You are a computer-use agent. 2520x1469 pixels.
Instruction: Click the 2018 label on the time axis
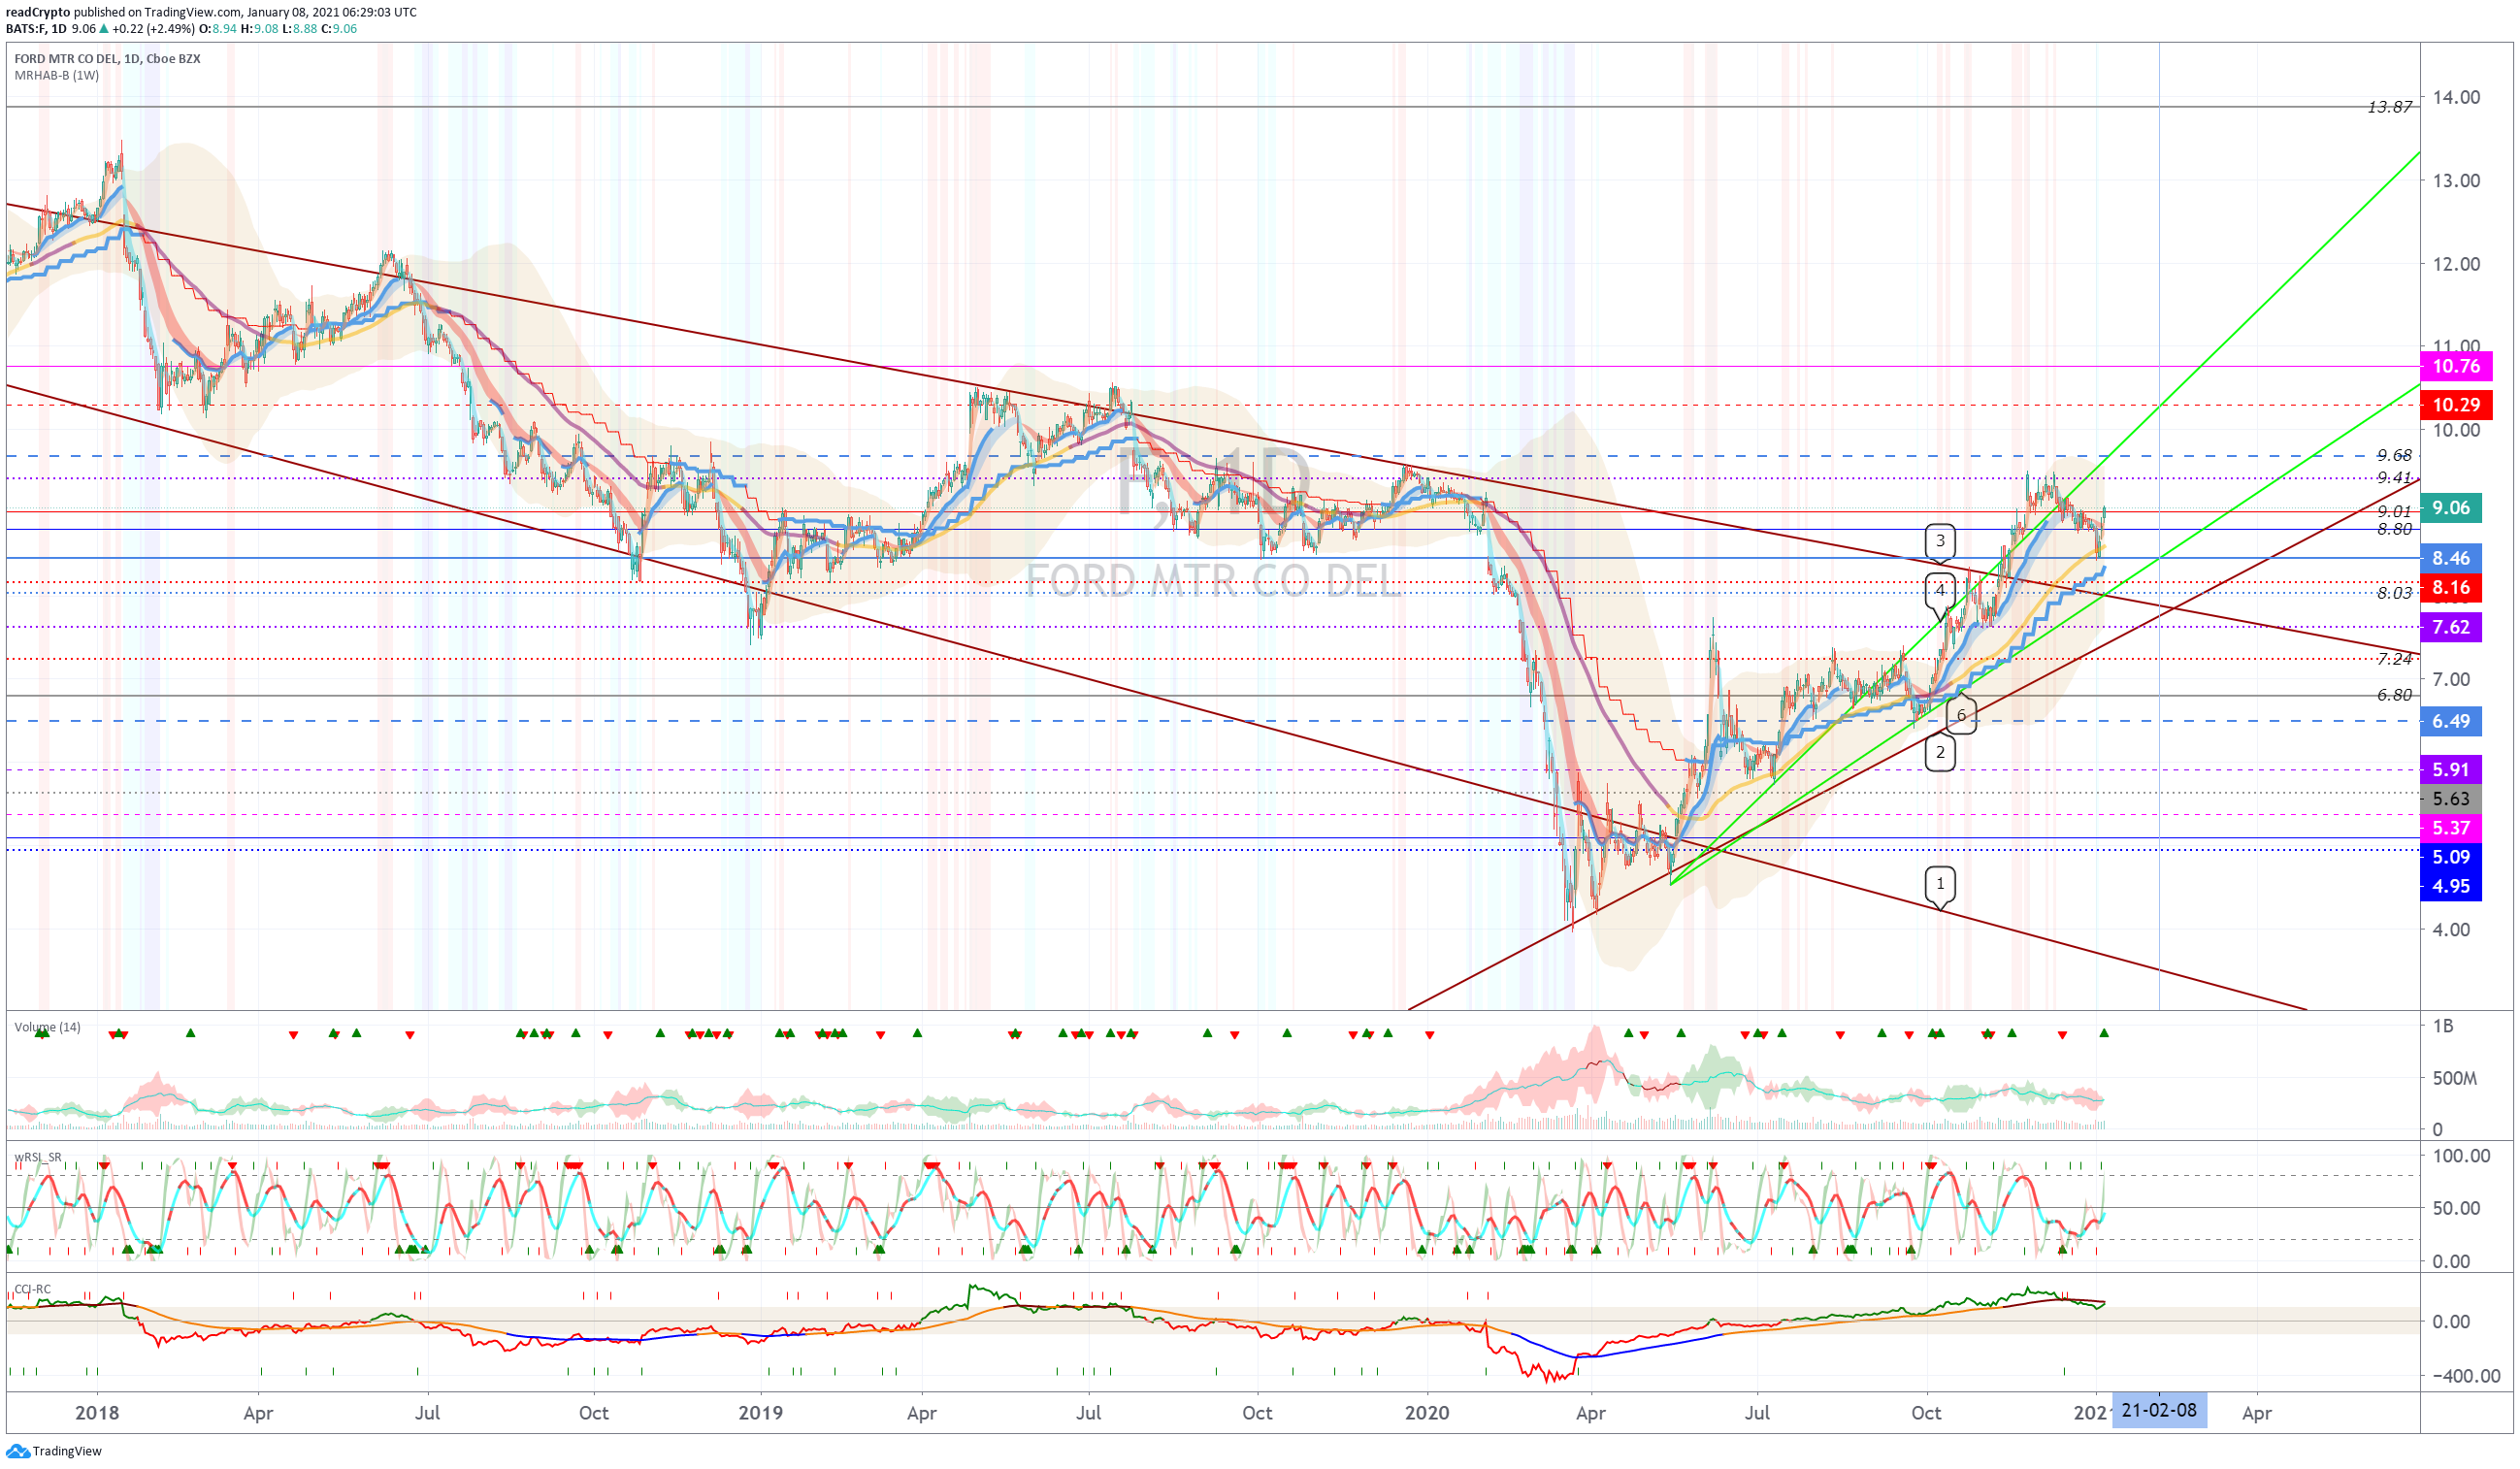(97, 1413)
